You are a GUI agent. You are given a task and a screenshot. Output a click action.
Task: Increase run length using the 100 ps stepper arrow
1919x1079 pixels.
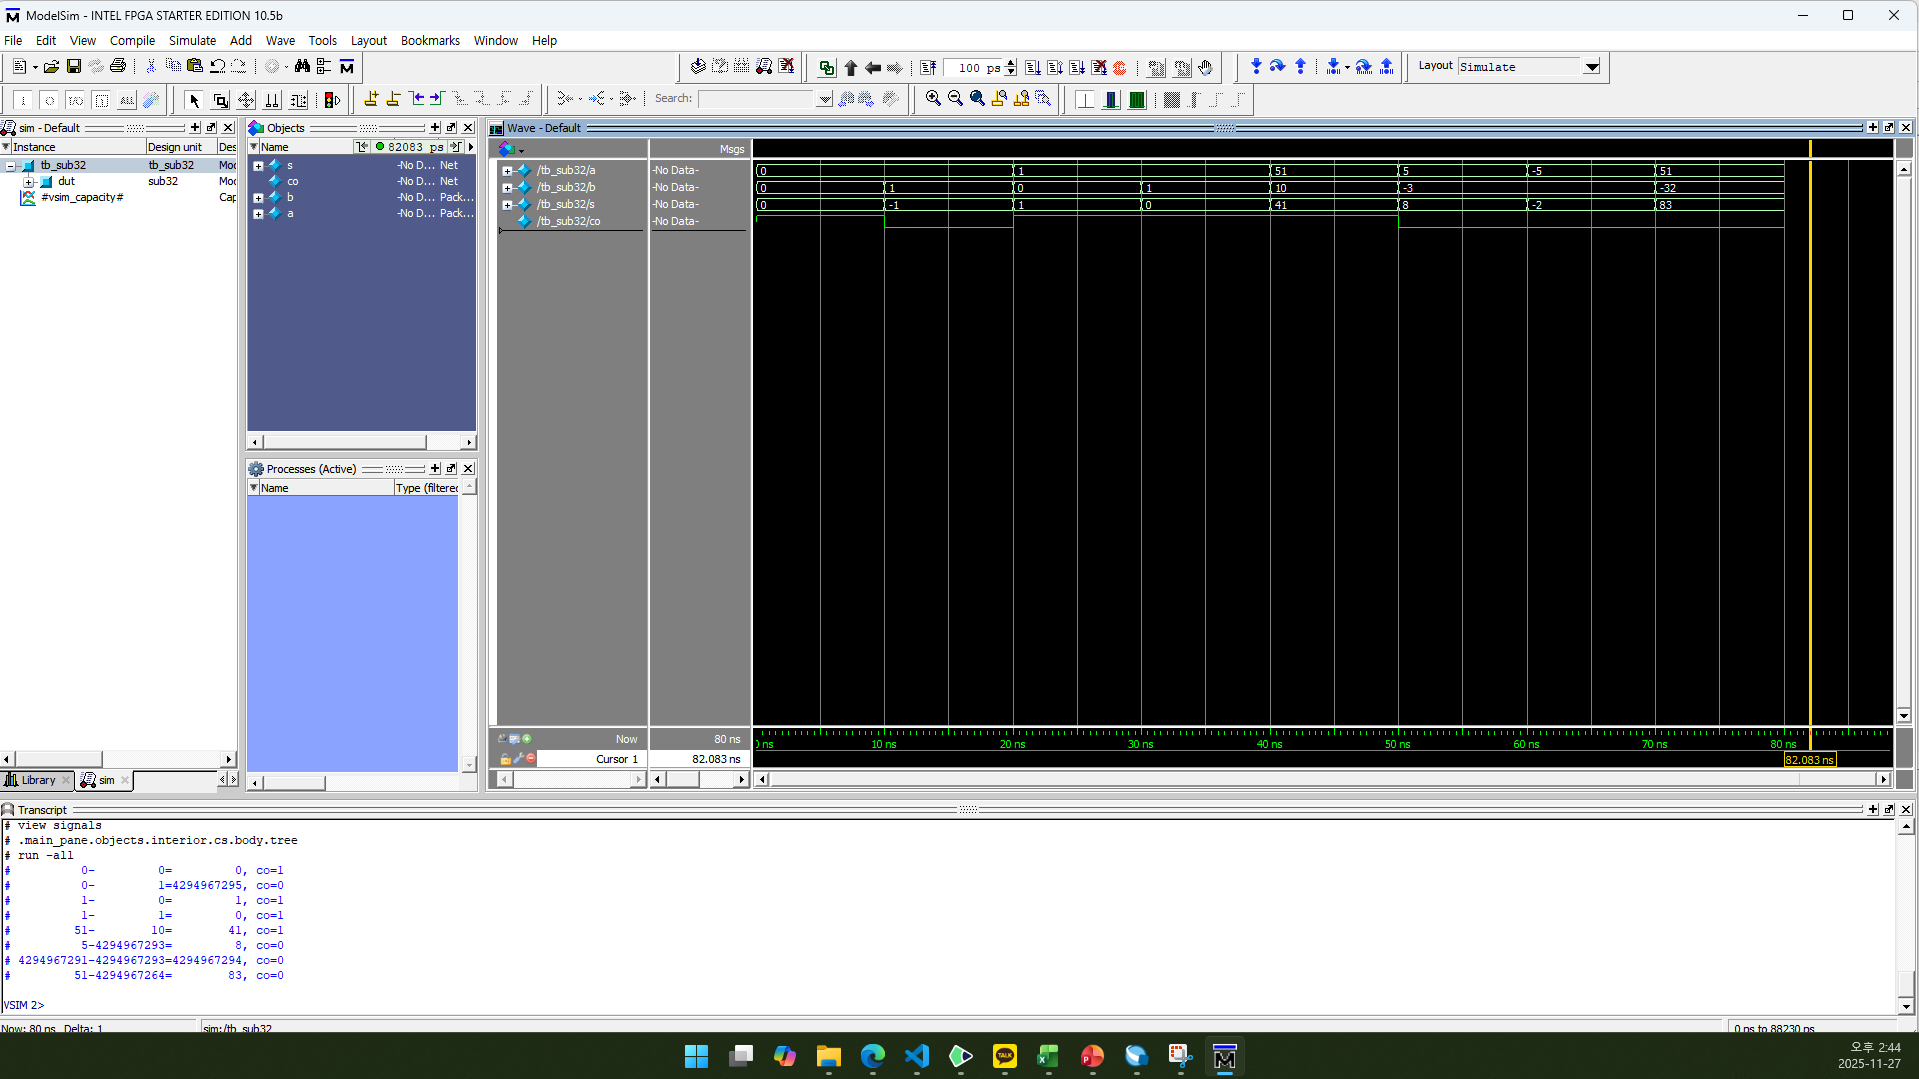[1010, 62]
